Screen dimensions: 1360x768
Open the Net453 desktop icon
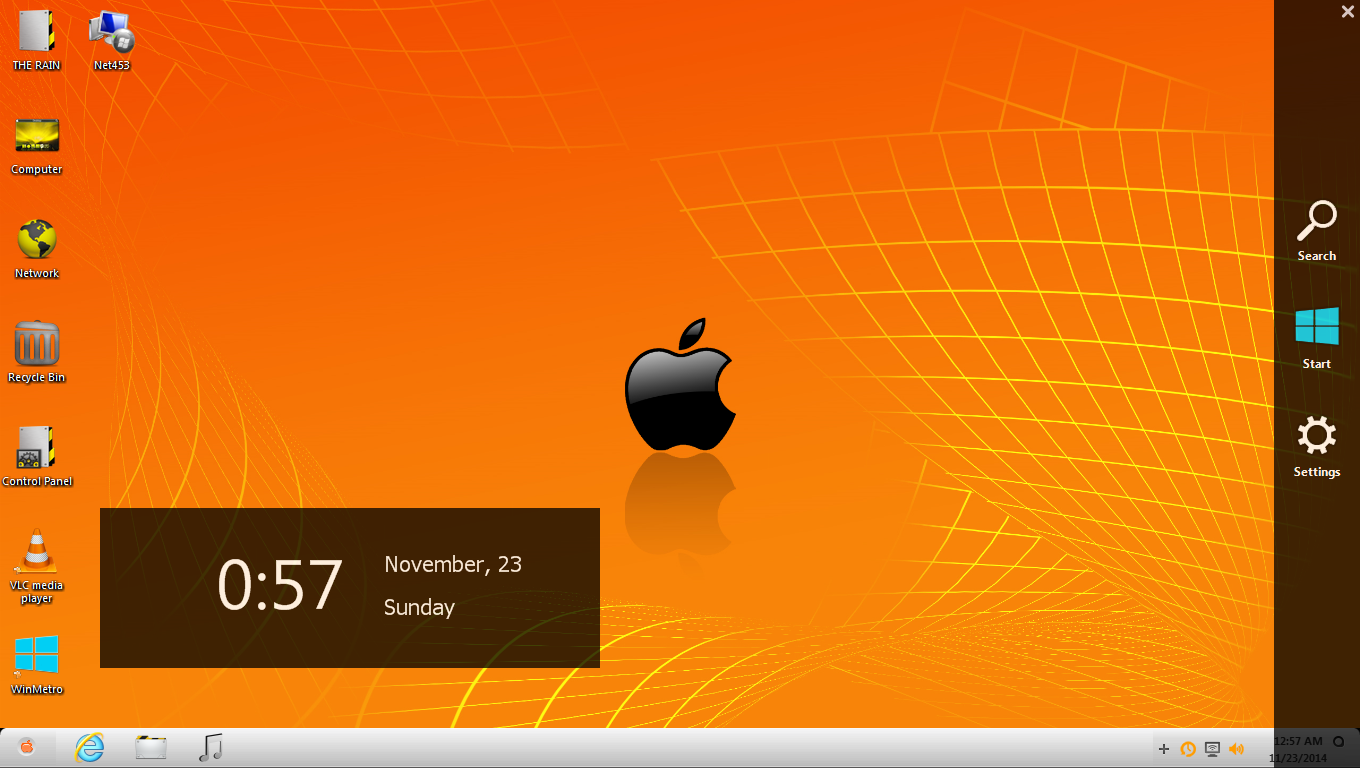click(x=112, y=40)
